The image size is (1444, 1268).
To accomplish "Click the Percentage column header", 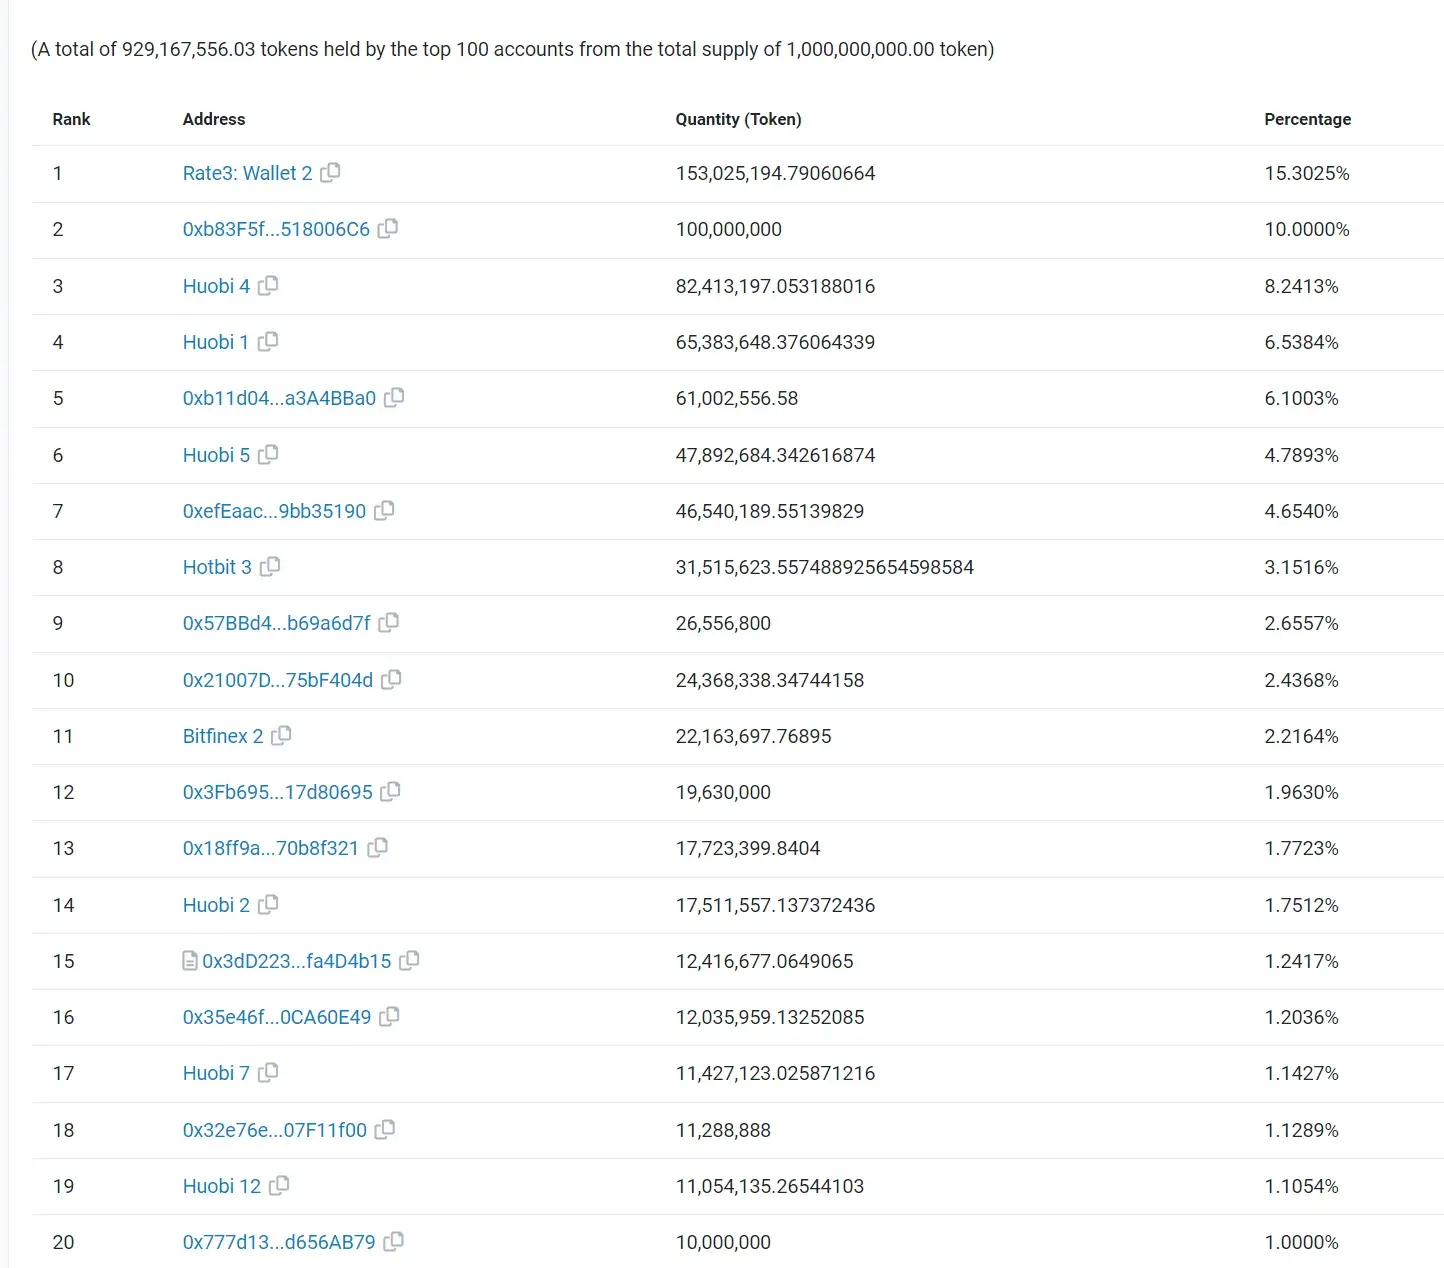I will tap(1307, 119).
